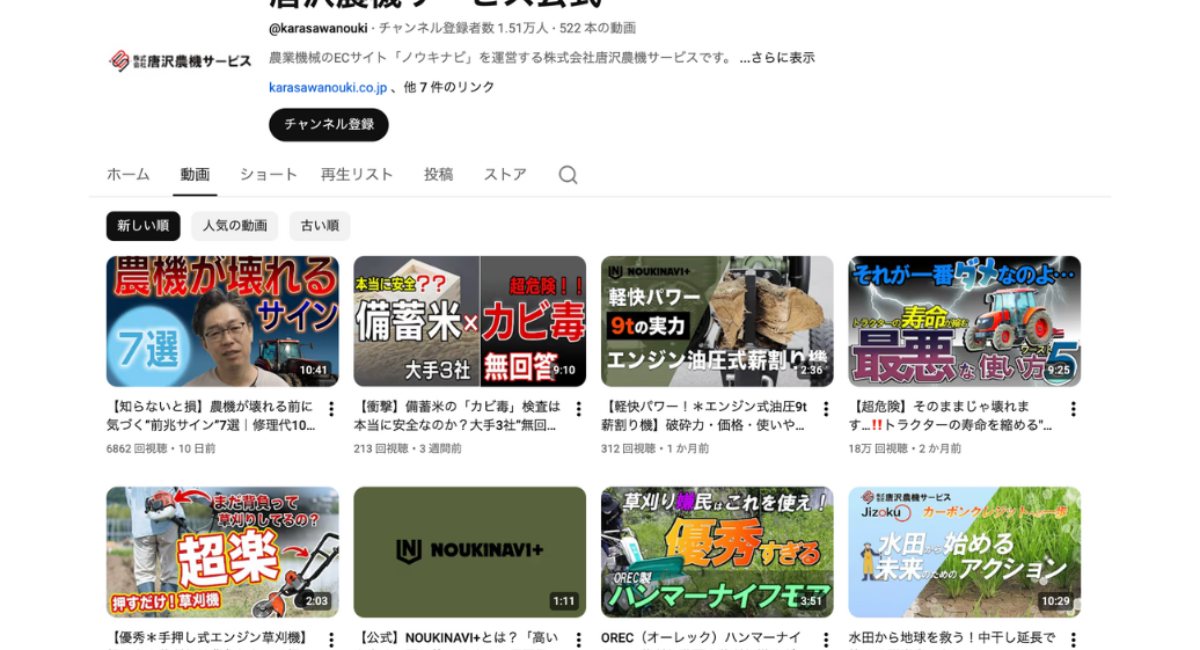Open more options for 水田から地球を救う video
1200x650 pixels.
point(1073,639)
